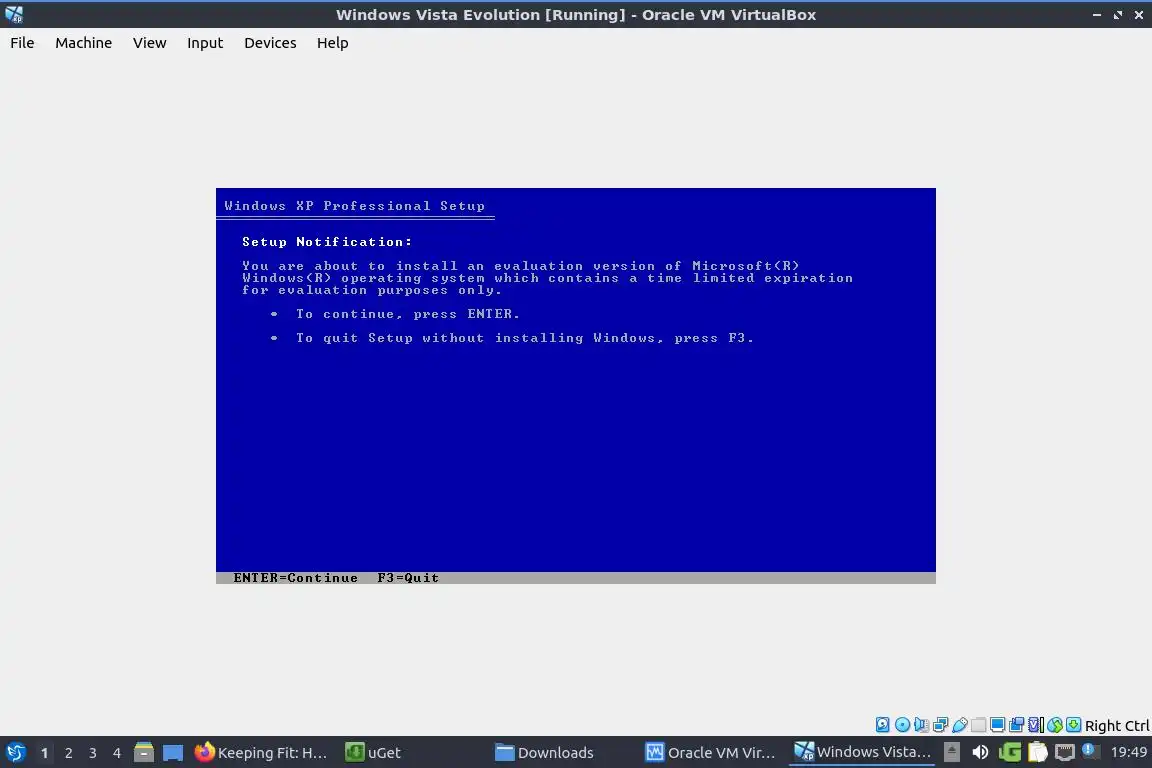Click the CPU virtualization status icon

coord(1035,725)
